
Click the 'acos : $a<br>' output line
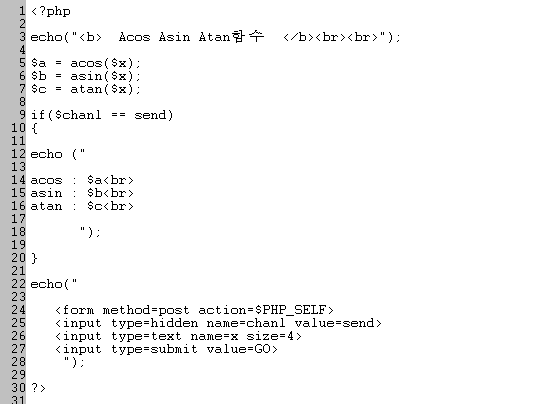click(x=82, y=180)
